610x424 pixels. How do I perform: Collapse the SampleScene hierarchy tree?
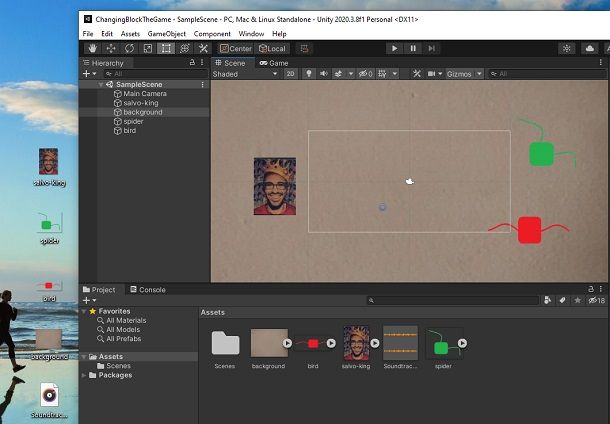coord(101,84)
